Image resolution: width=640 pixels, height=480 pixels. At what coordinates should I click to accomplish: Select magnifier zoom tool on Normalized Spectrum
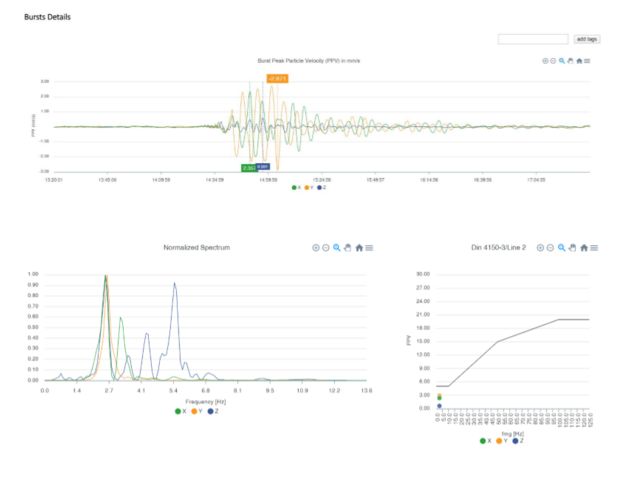[x=337, y=247]
